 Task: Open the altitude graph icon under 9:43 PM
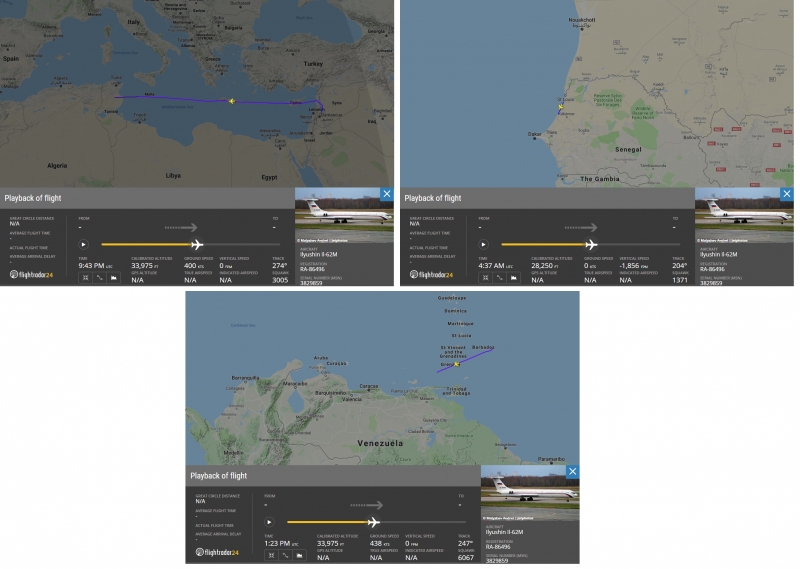pyautogui.click(x=113, y=277)
